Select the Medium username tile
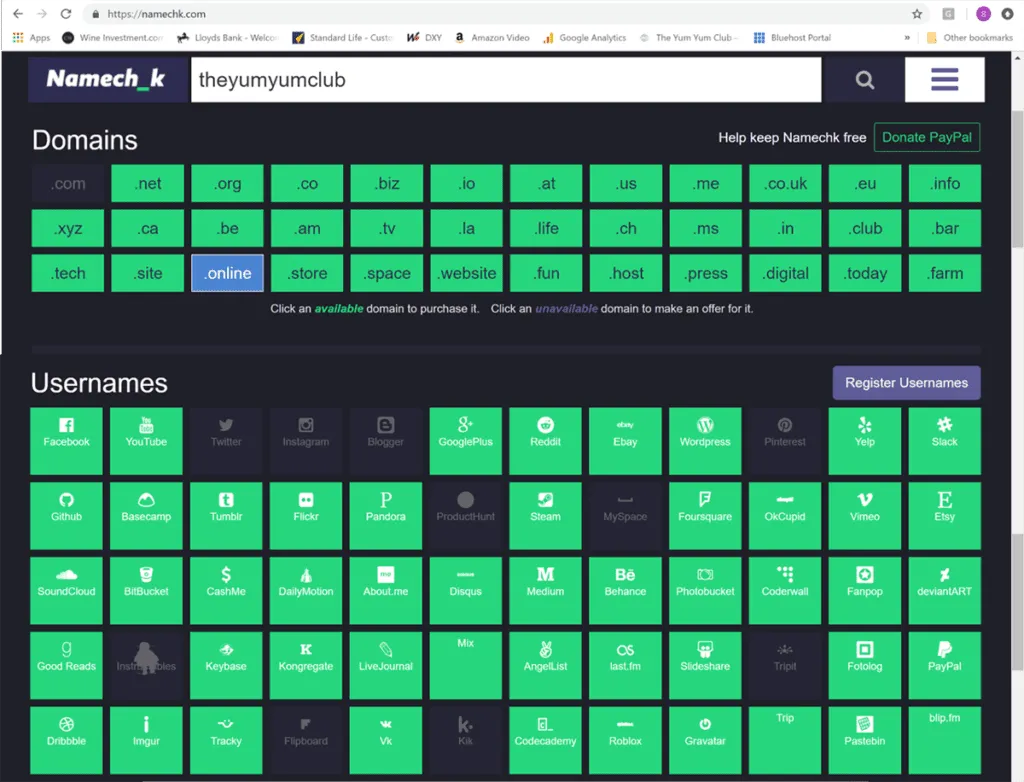The image size is (1024, 782). pos(545,591)
